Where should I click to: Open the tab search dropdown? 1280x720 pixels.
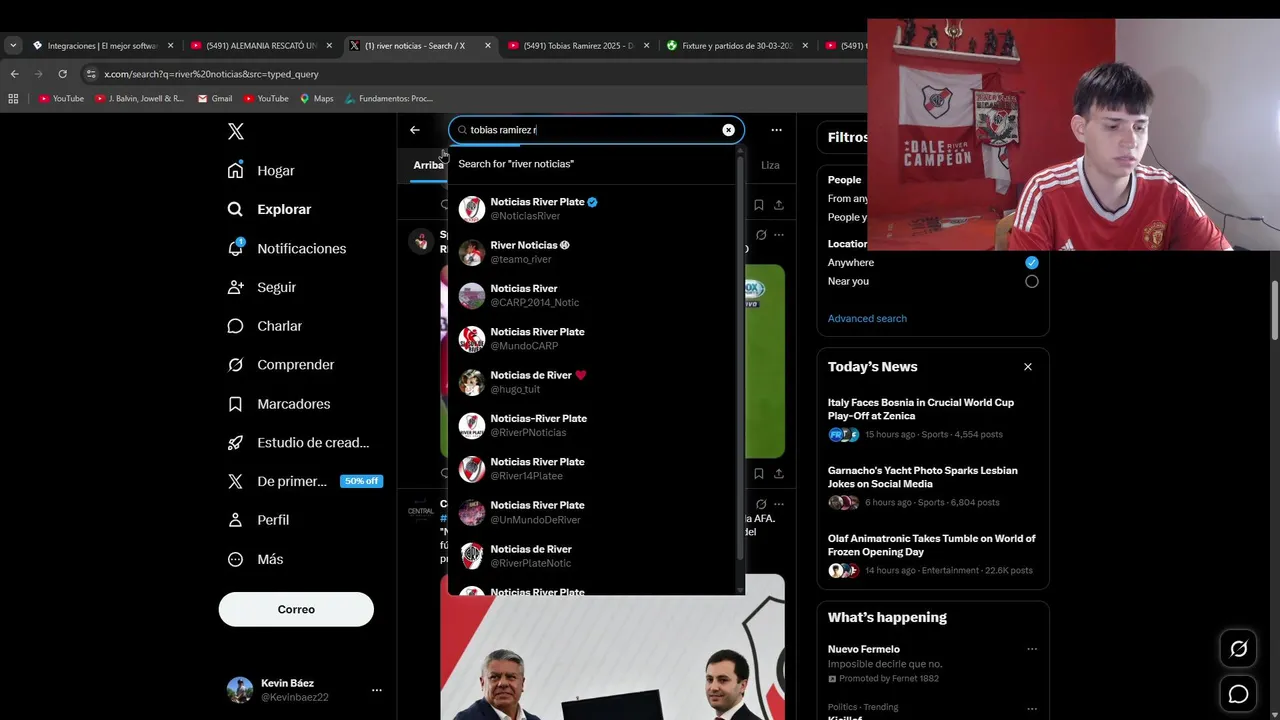(13, 46)
